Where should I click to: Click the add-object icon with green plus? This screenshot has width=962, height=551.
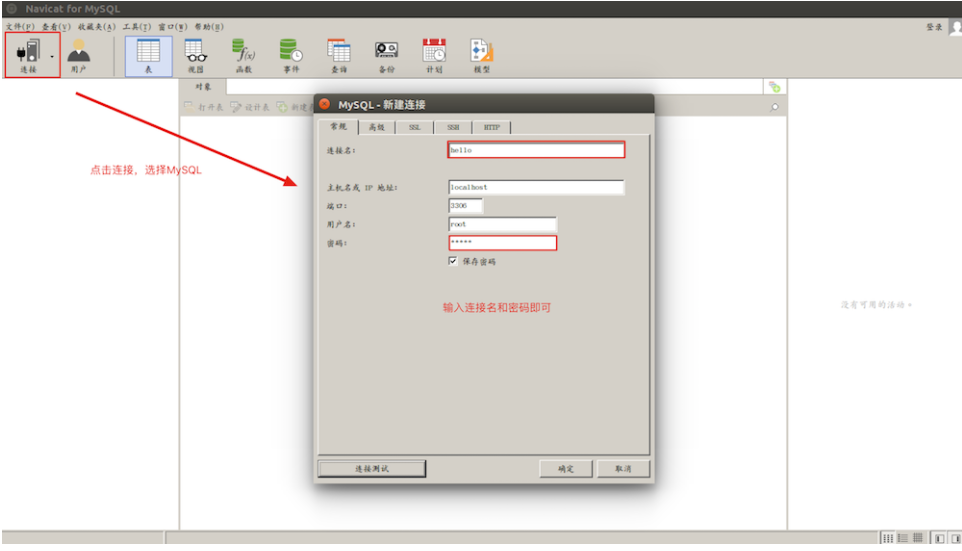[x=775, y=87]
